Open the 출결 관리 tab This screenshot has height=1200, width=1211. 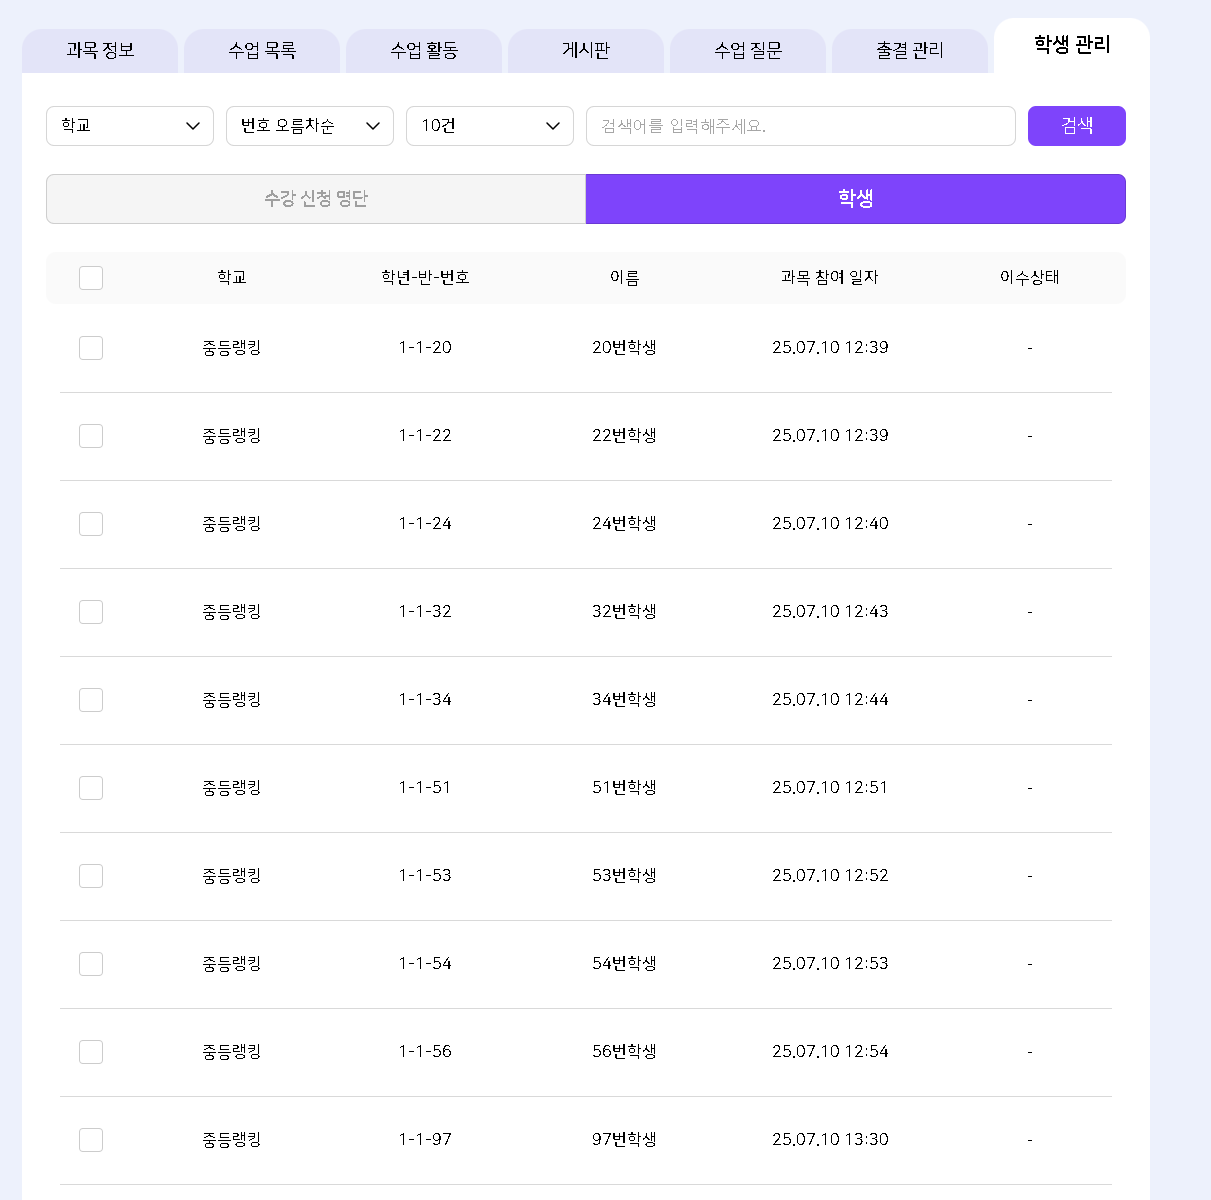click(x=910, y=51)
